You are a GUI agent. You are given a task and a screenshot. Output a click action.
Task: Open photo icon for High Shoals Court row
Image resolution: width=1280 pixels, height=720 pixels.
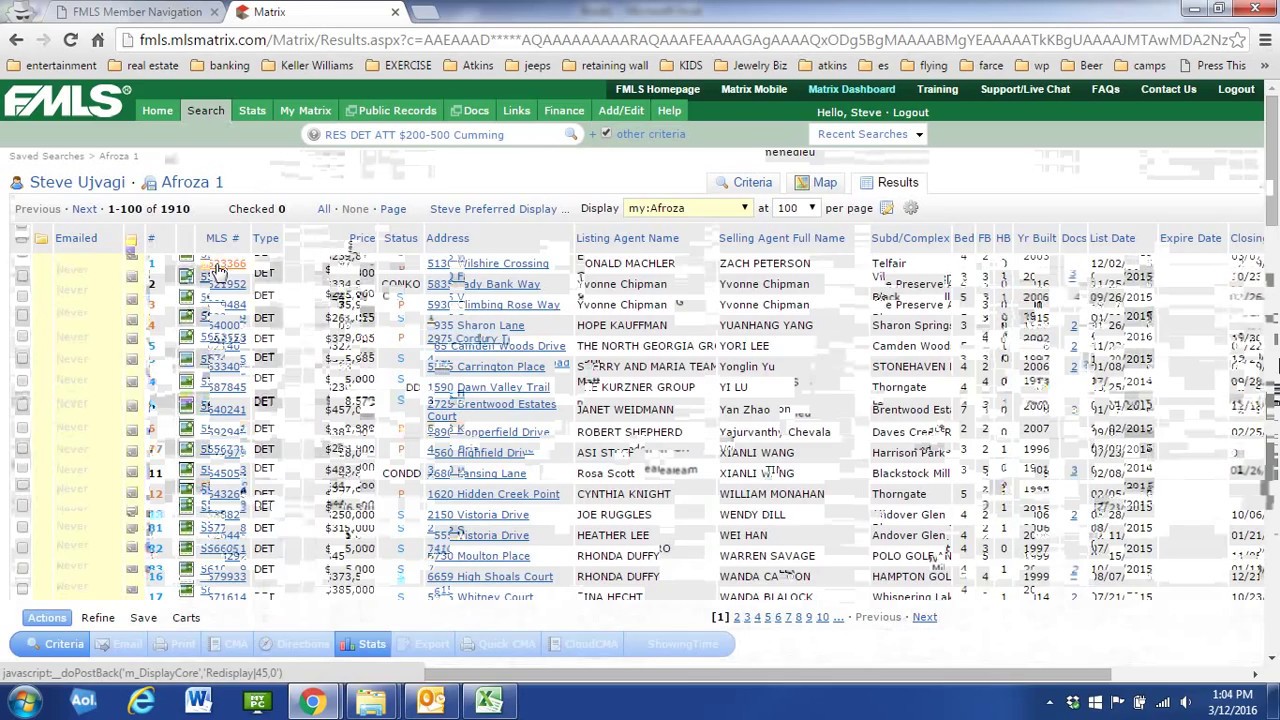click(x=186, y=569)
